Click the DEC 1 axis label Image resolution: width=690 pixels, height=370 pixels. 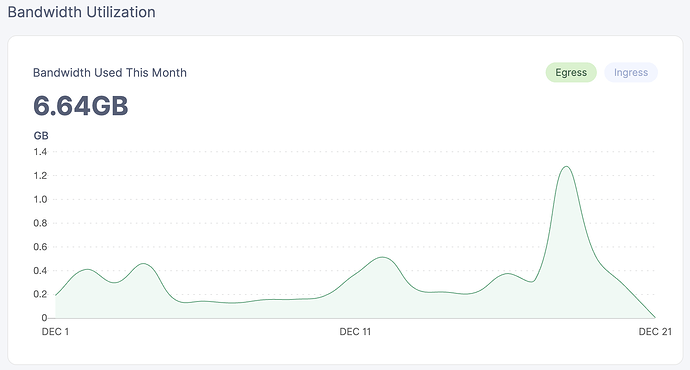pos(55,332)
